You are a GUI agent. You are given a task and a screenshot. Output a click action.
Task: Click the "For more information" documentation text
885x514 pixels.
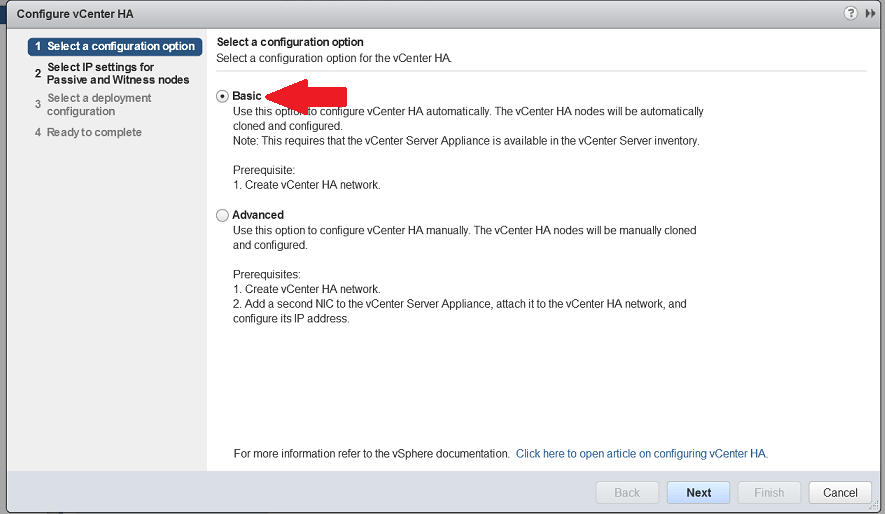point(371,454)
